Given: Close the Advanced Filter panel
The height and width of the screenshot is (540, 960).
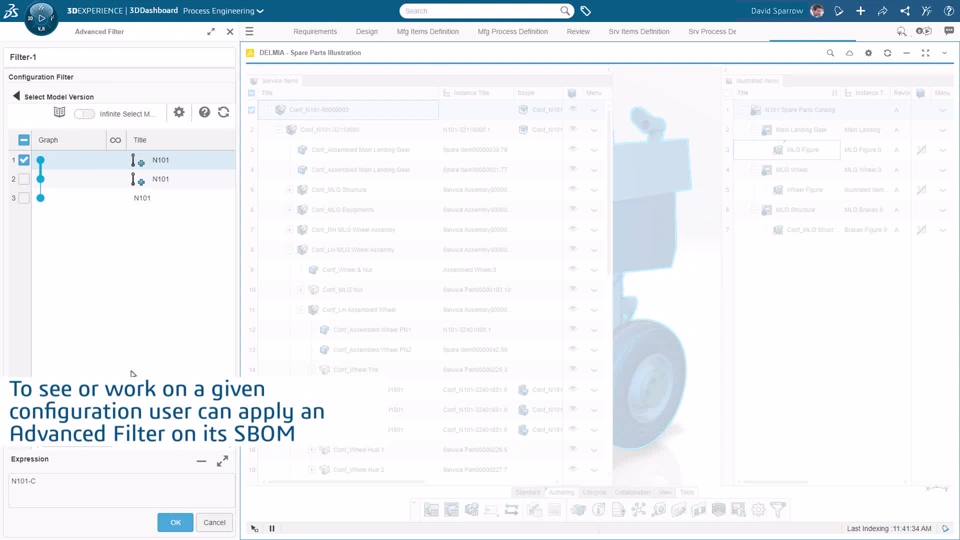Looking at the screenshot, I should coord(230,31).
